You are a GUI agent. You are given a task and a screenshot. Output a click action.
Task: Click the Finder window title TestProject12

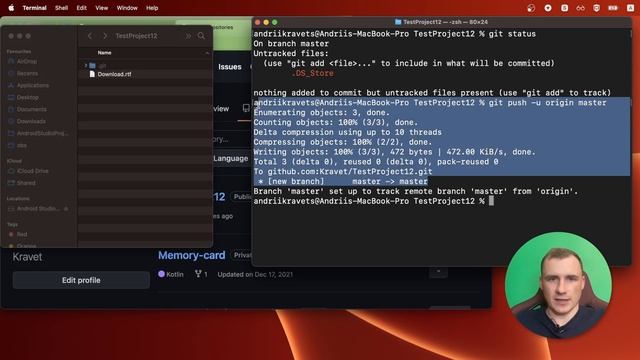pyautogui.click(x=136, y=36)
